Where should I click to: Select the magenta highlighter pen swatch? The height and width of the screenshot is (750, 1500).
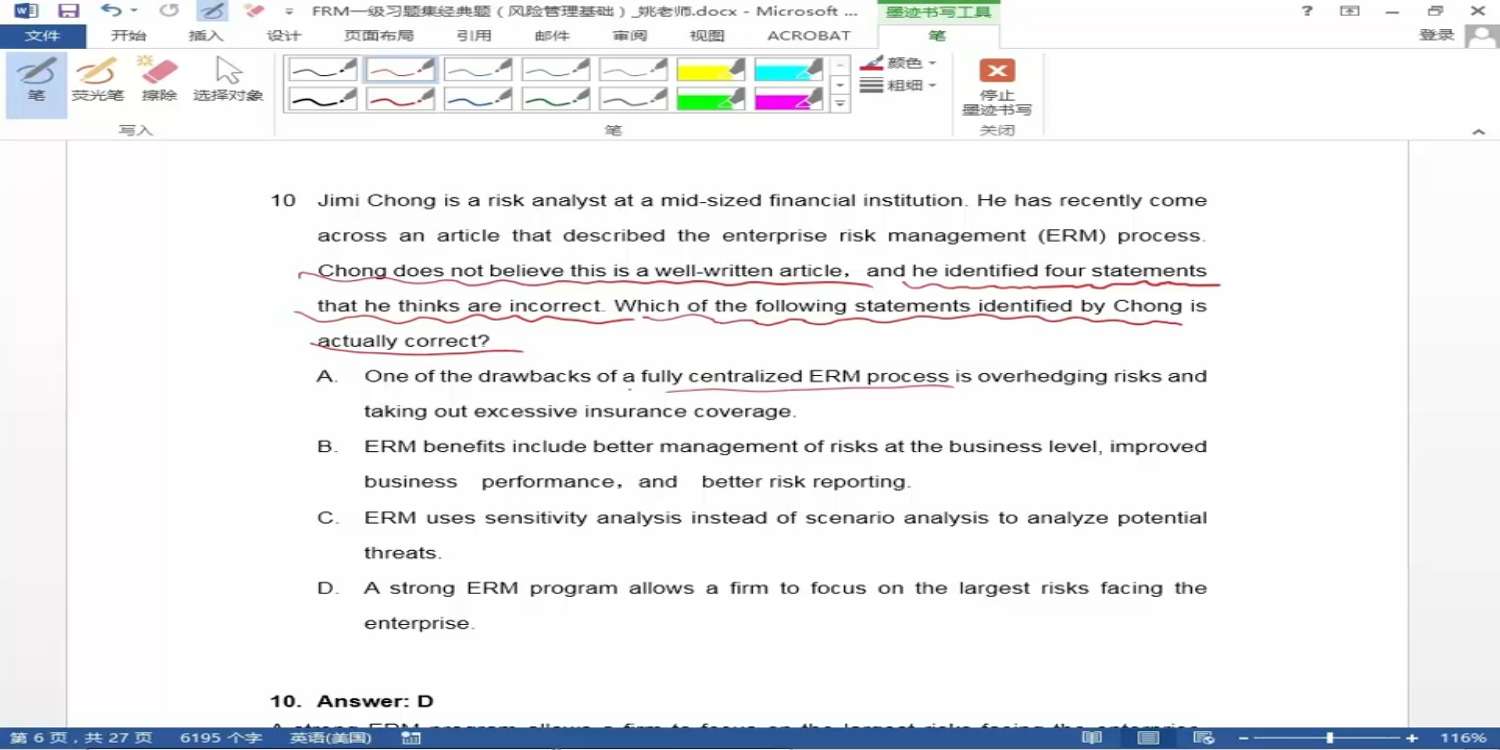coord(789,98)
